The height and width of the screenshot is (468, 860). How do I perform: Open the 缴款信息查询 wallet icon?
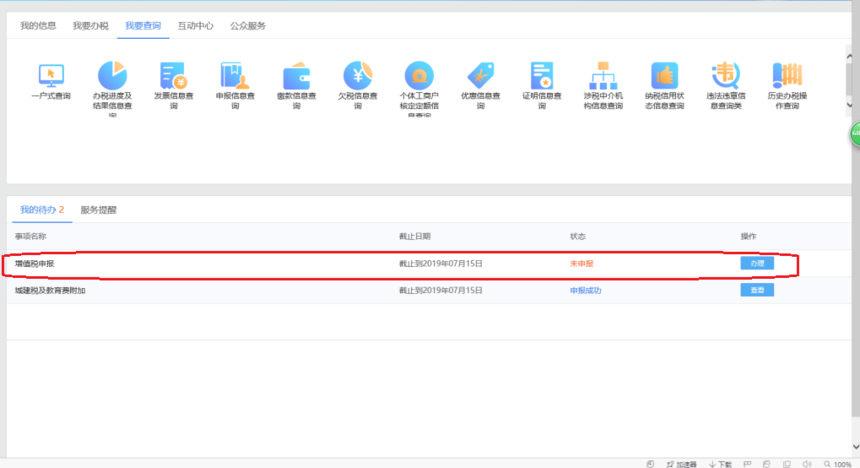click(296, 76)
